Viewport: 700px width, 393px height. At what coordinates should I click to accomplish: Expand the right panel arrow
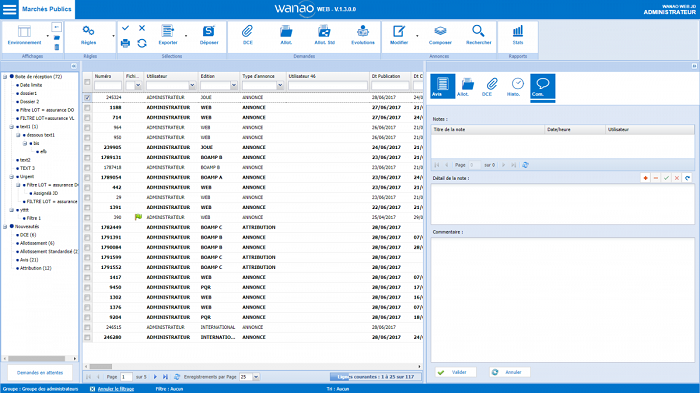[694, 66]
